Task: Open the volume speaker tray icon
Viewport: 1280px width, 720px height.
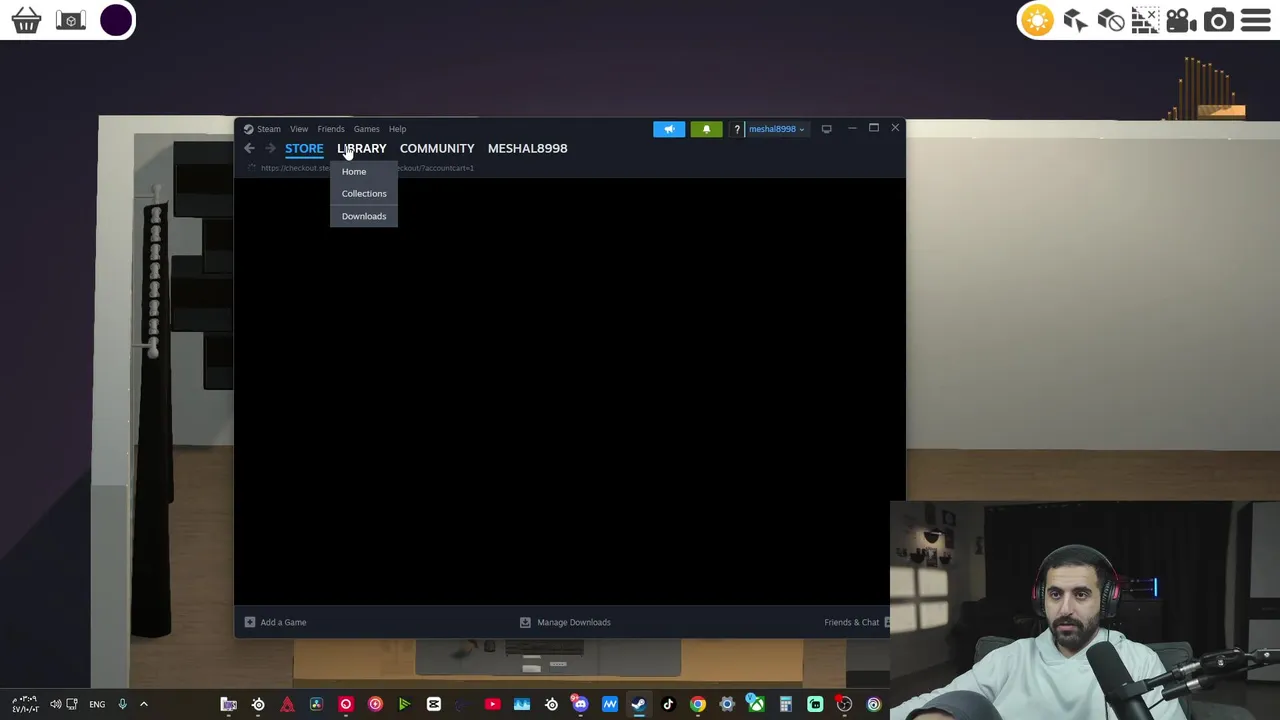Action: click(55, 704)
